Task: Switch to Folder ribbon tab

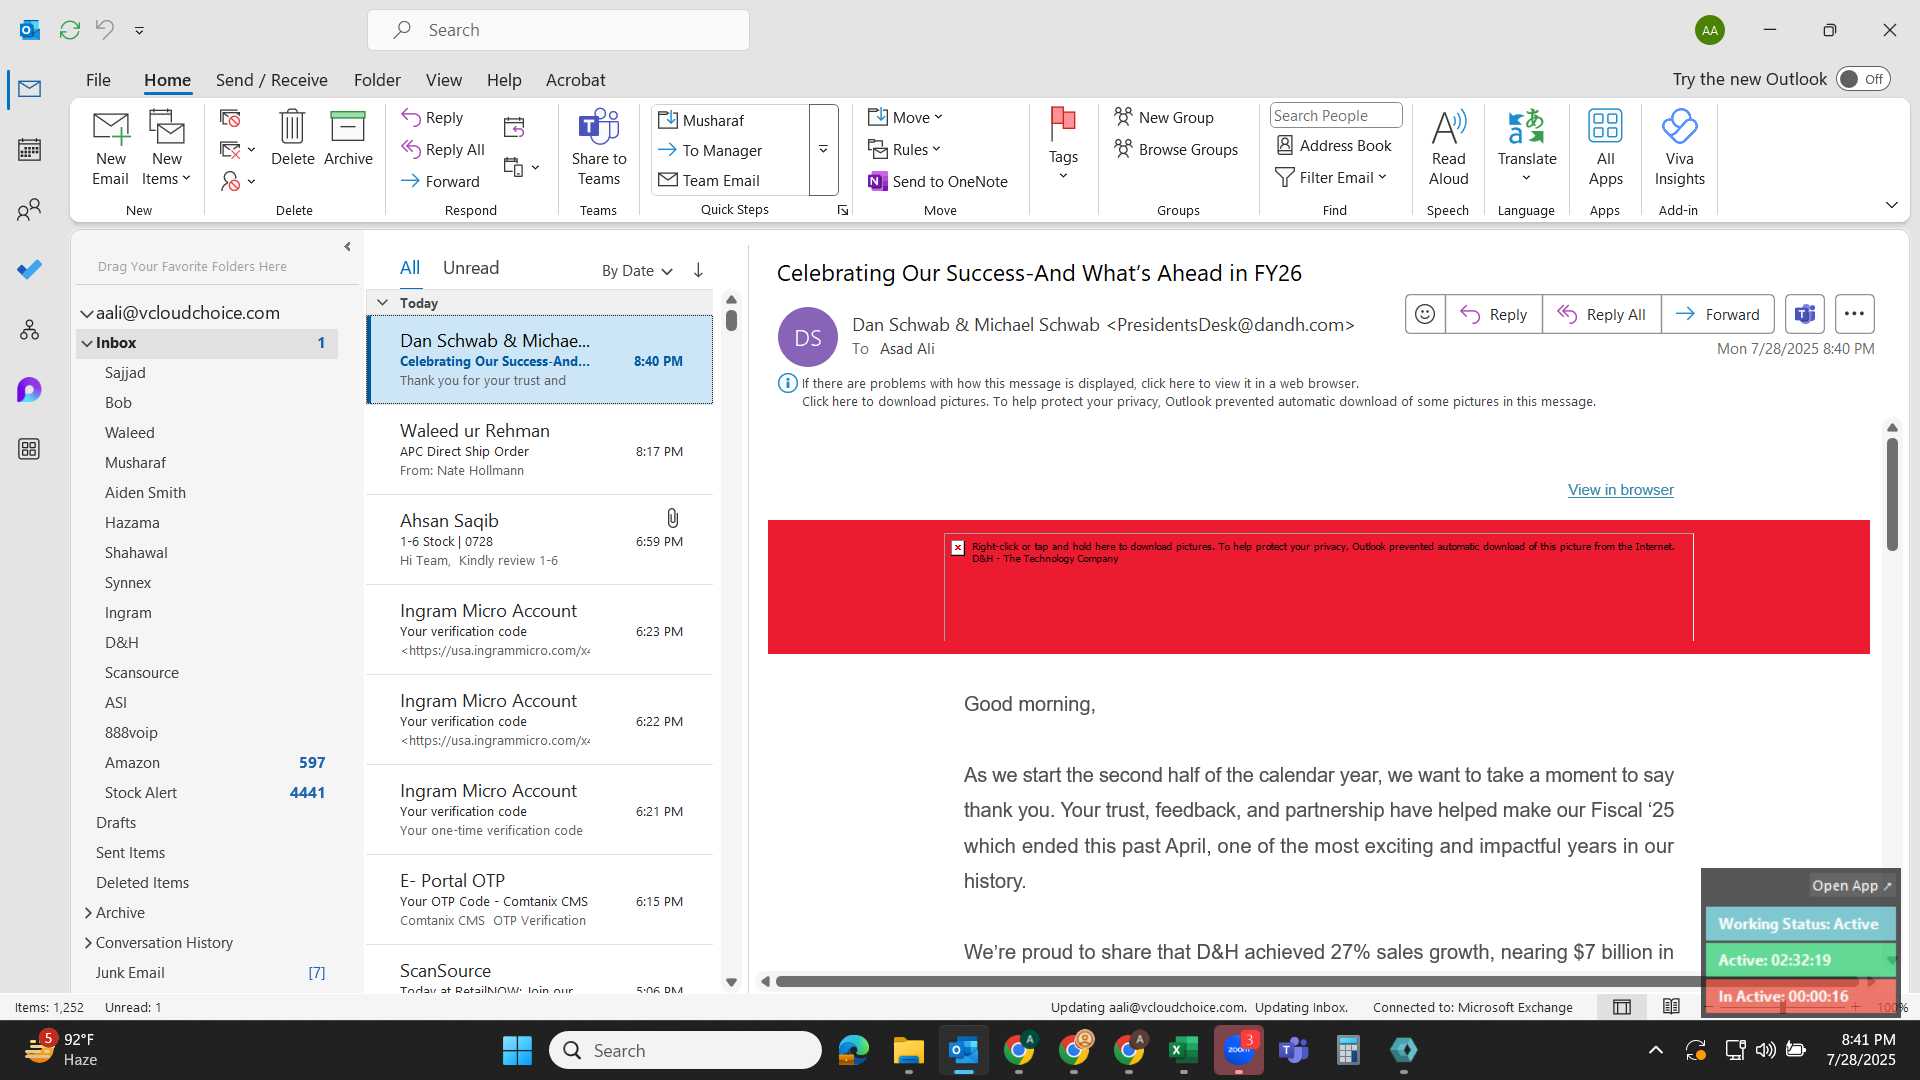Action: [377, 80]
